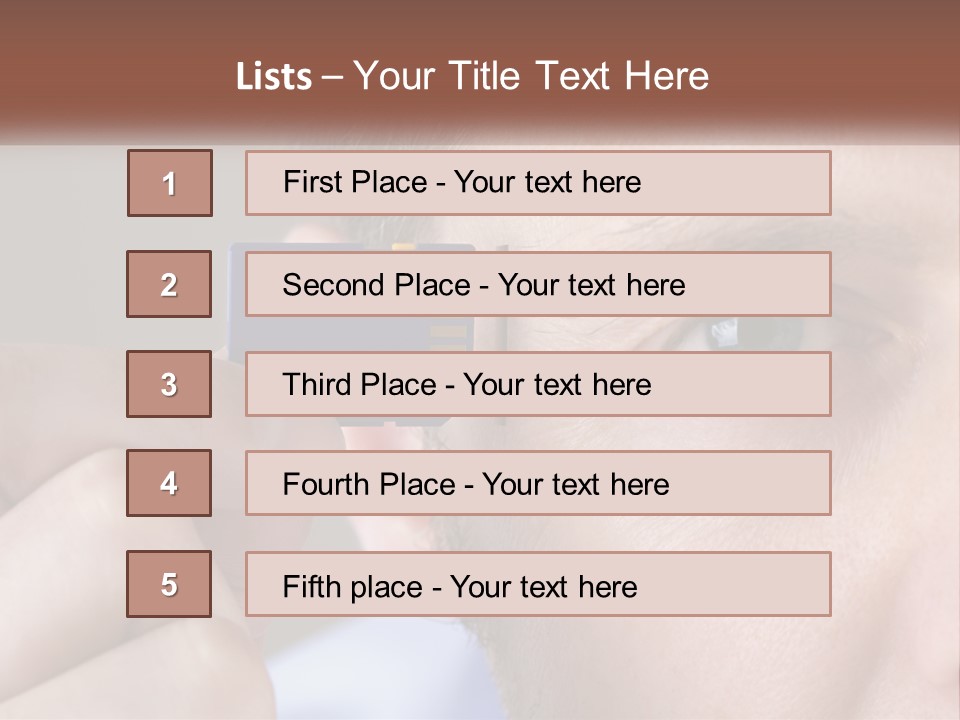Click the words "Second Place" in the list
This screenshot has width=960, height=720.
[375, 285]
